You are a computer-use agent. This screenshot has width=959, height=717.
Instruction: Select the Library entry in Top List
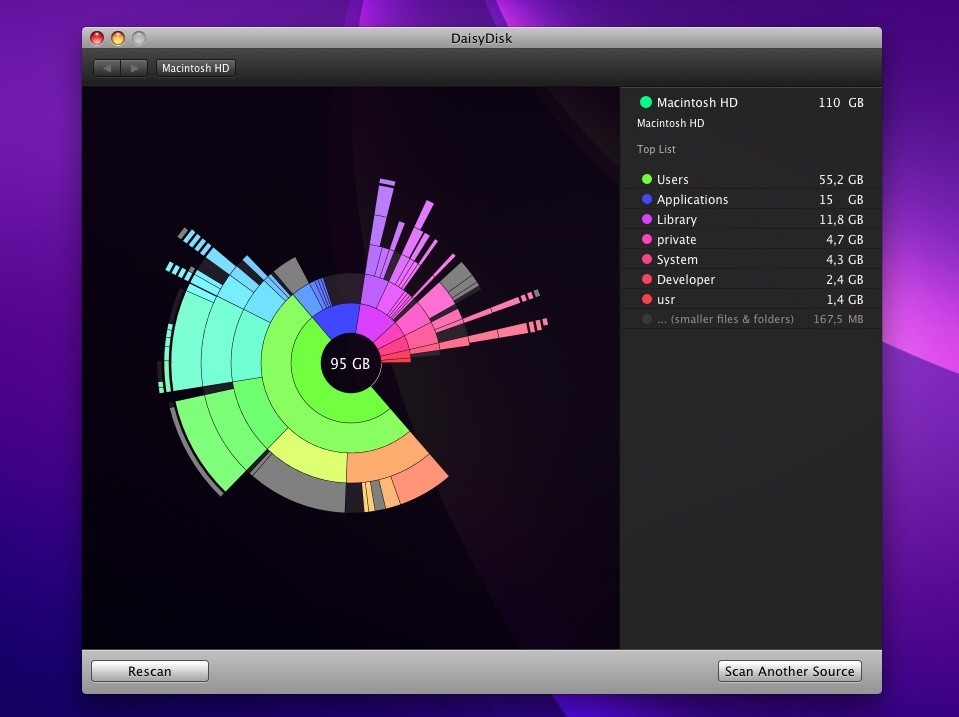(x=751, y=219)
